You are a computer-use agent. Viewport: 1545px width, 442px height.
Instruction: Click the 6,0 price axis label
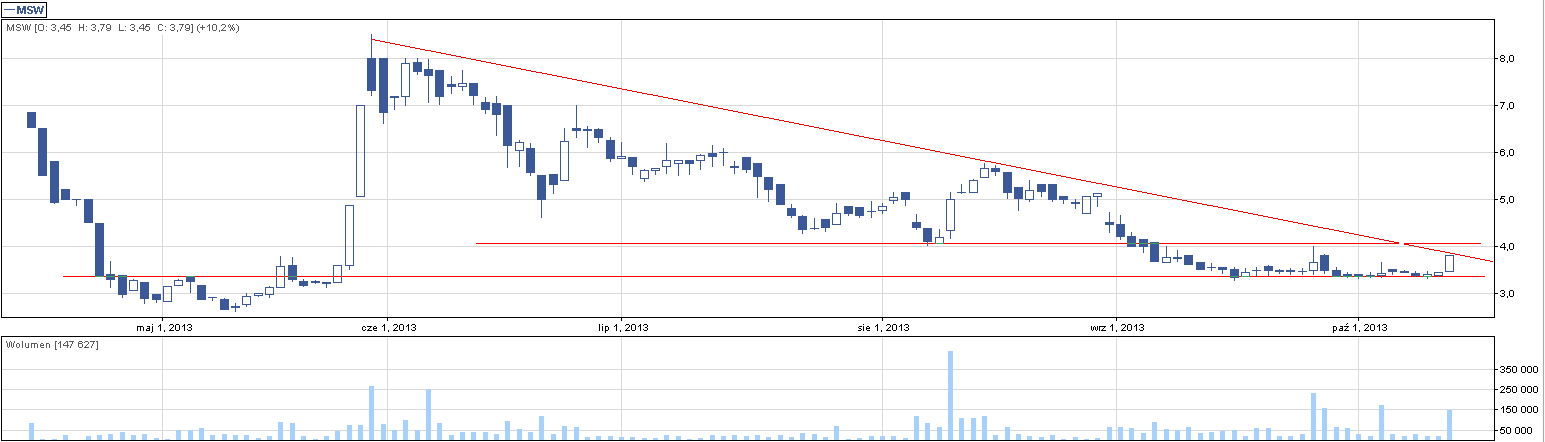(x=1508, y=153)
